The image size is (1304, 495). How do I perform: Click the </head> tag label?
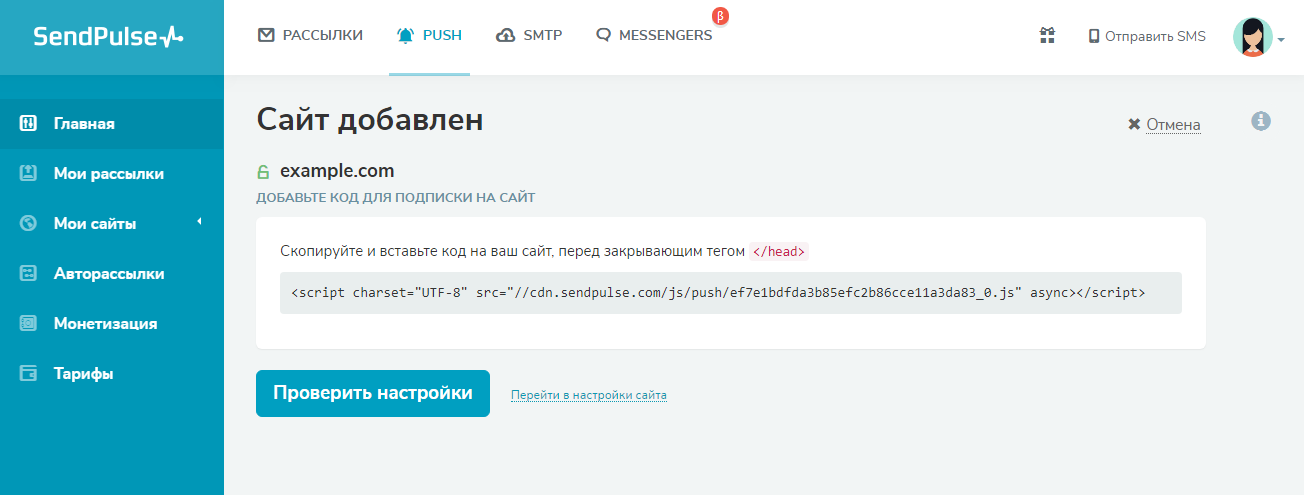pos(779,252)
